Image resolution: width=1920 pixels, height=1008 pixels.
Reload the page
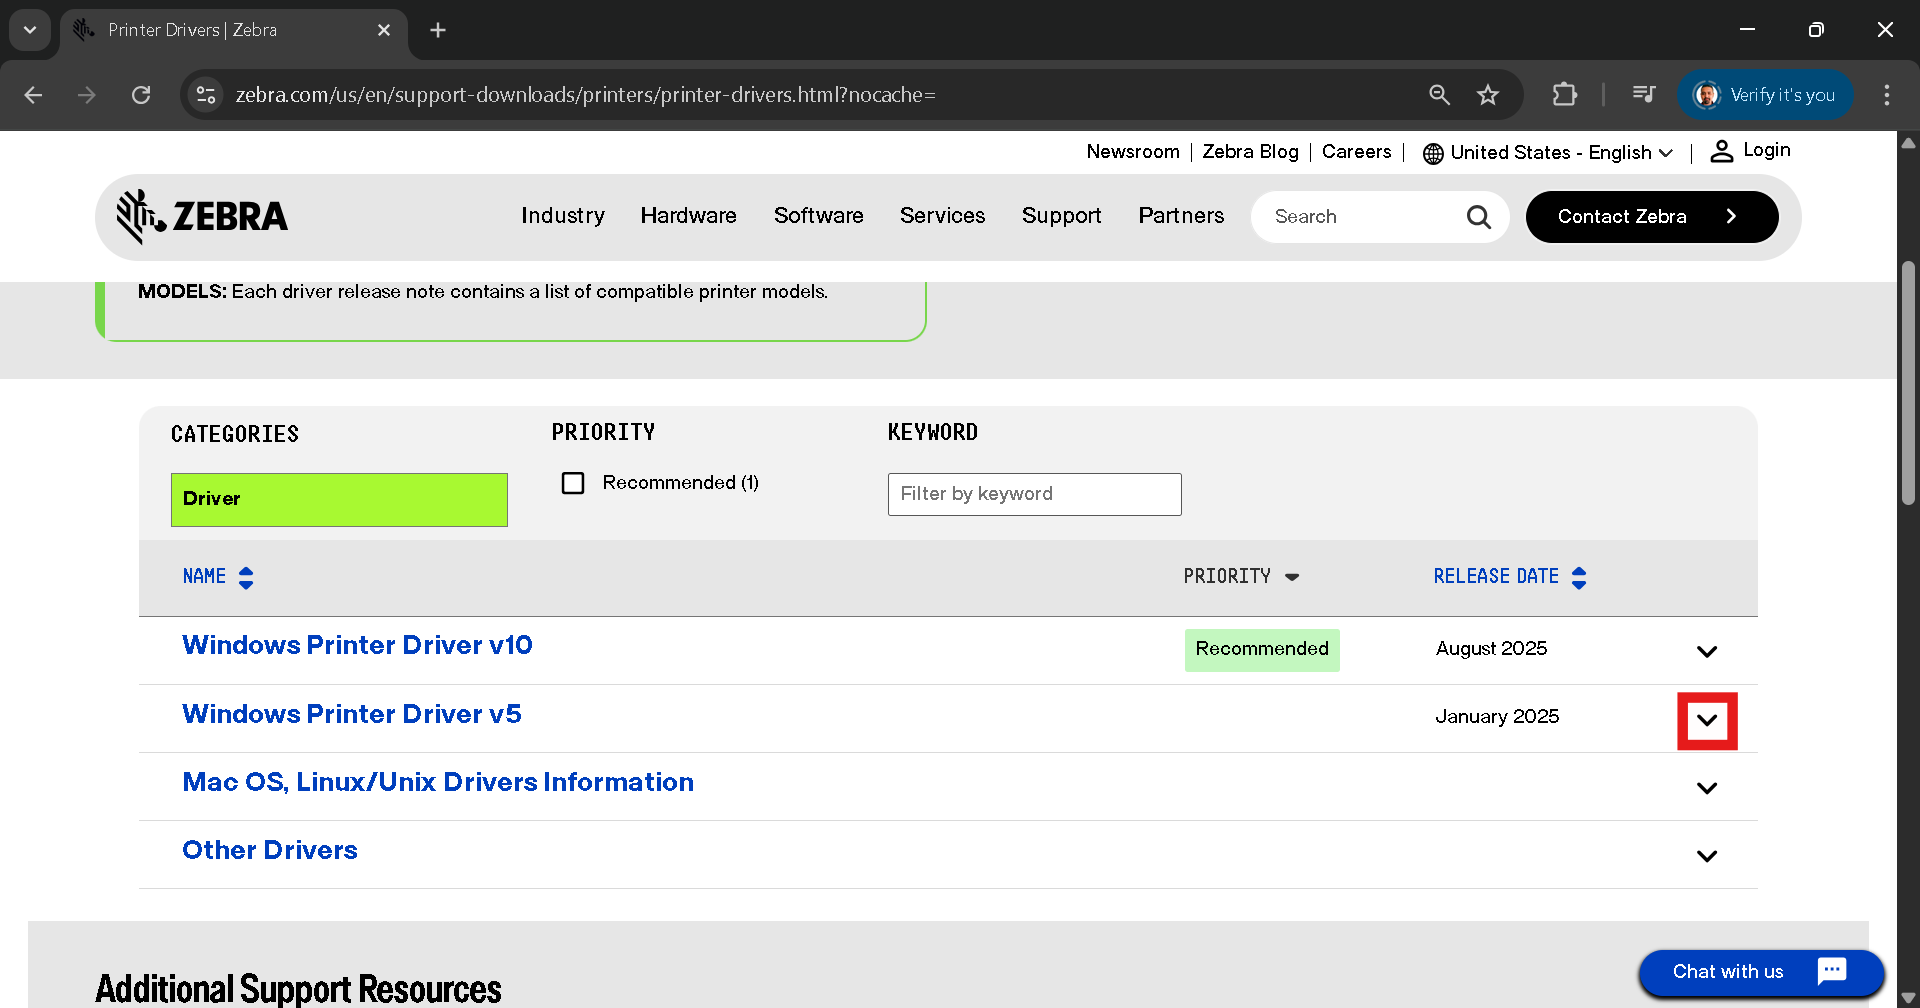141,95
